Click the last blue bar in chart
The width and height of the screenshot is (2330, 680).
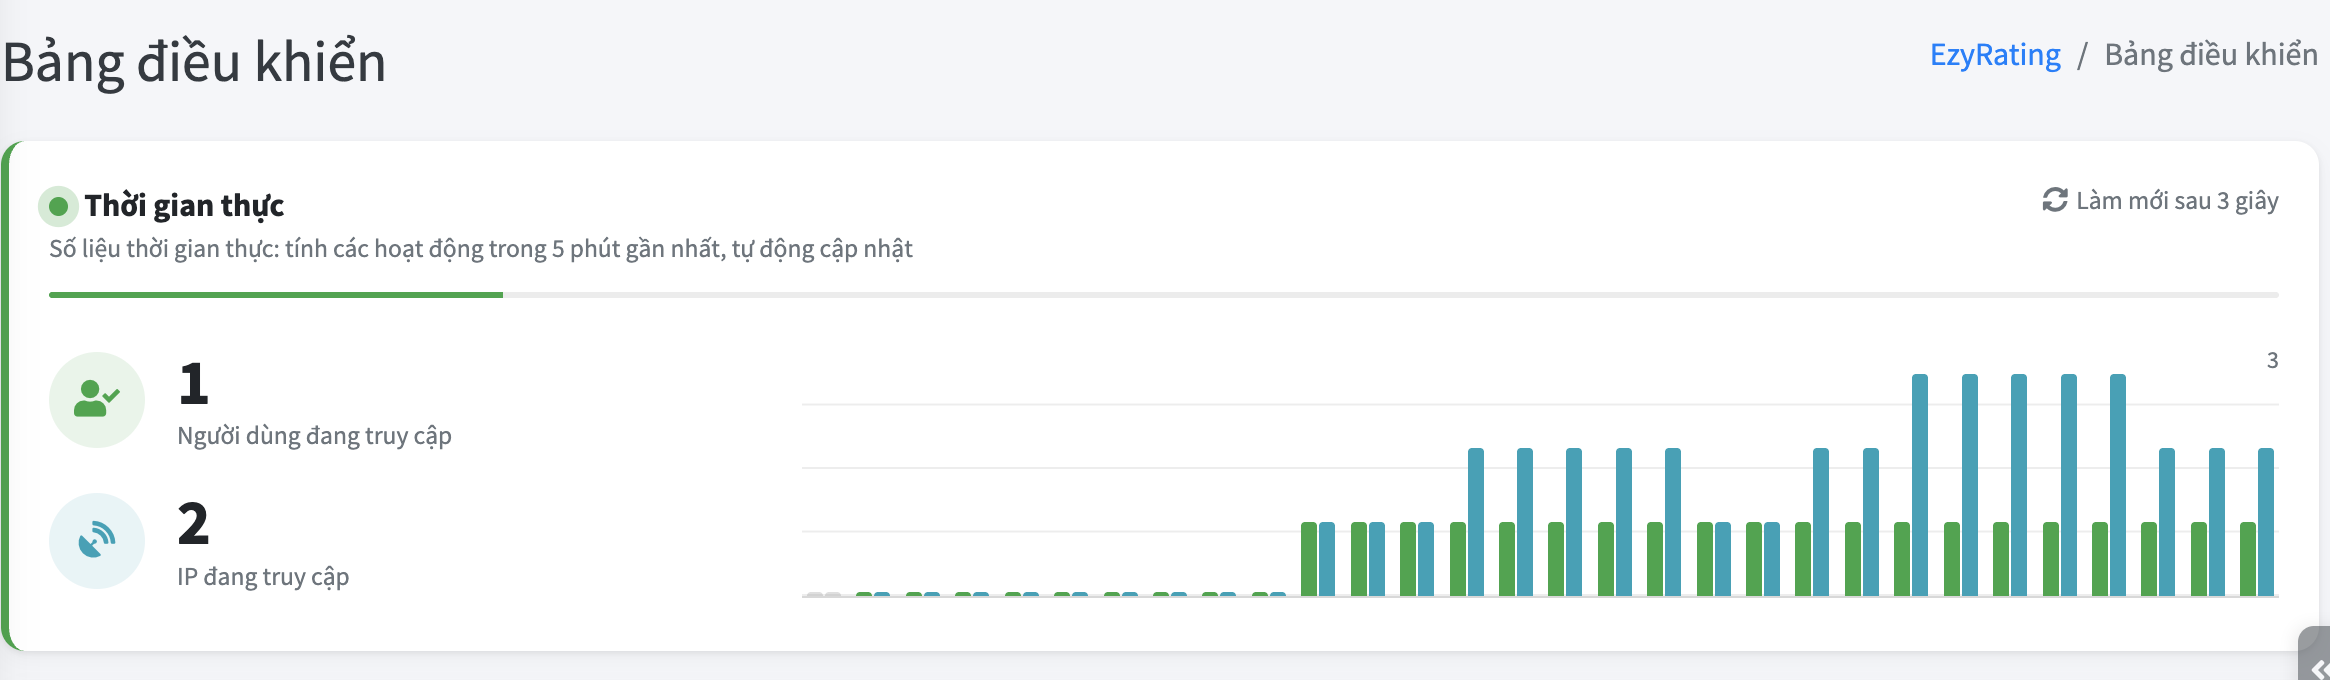[2266, 522]
